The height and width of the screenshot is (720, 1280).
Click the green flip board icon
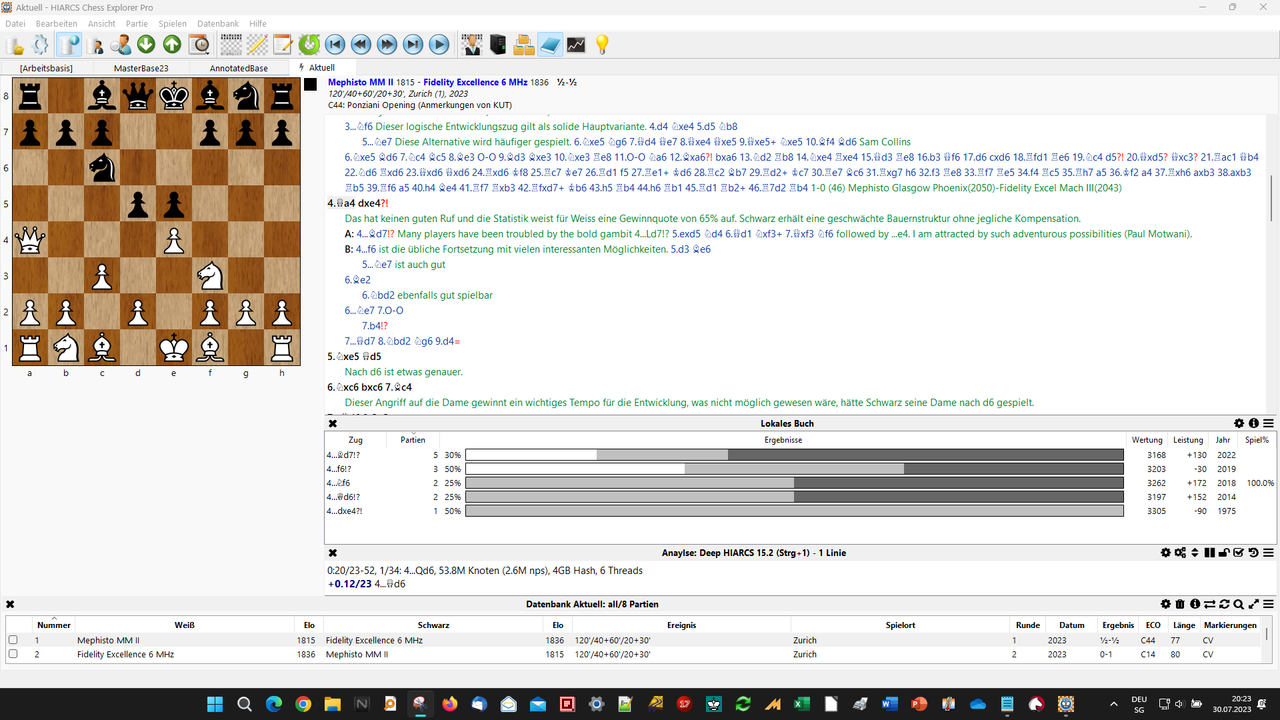click(x=309, y=44)
